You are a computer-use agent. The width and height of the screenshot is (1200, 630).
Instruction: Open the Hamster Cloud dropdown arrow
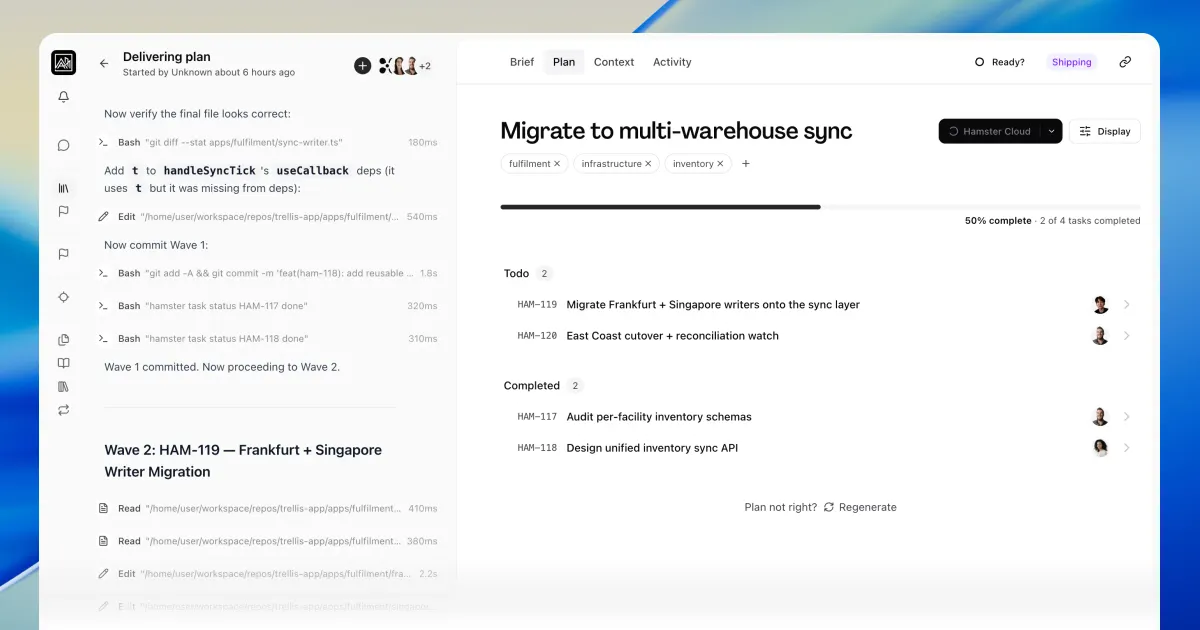(x=1051, y=131)
